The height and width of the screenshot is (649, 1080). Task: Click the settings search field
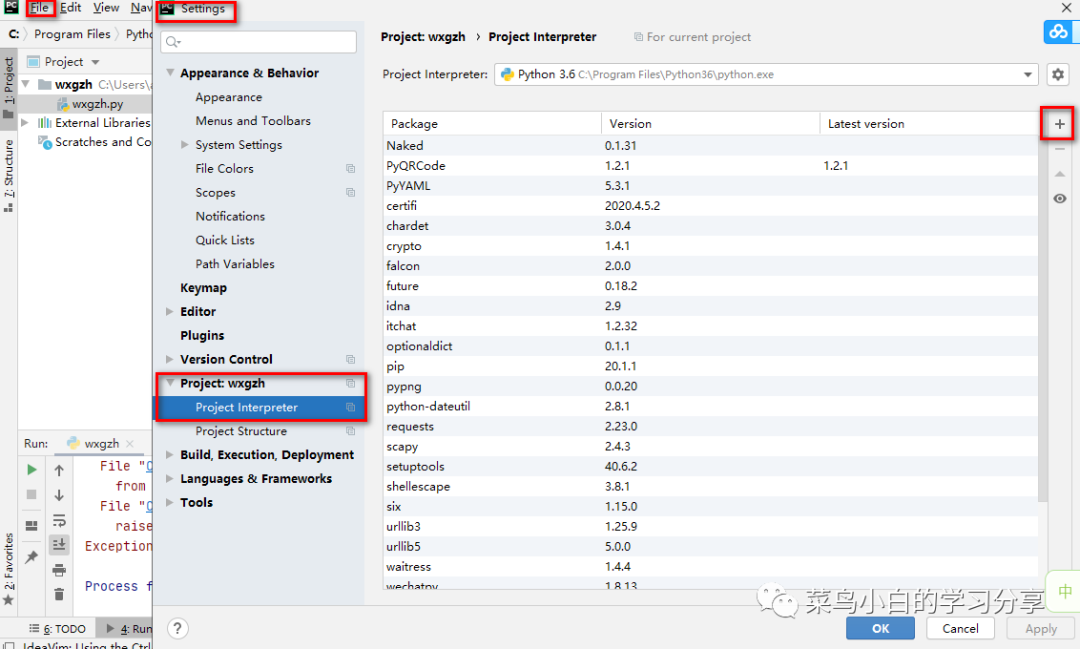(x=259, y=42)
